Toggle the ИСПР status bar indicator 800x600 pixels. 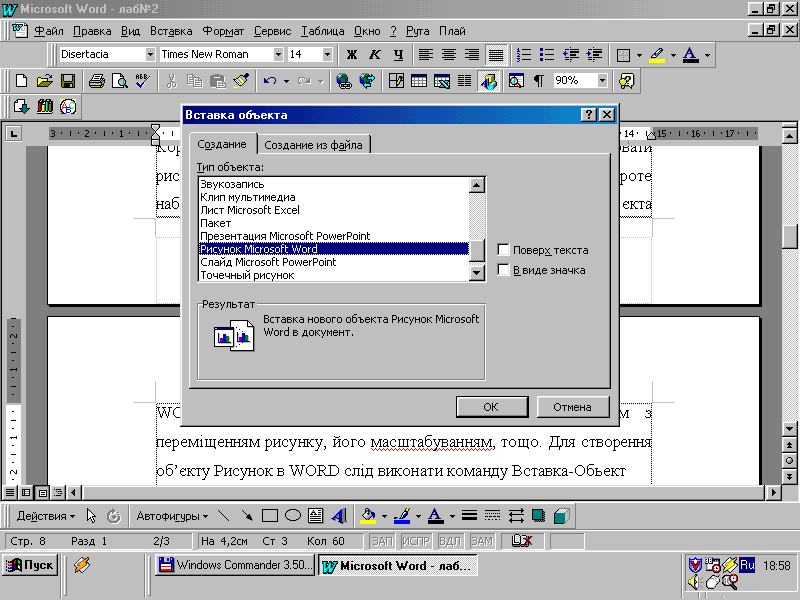[x=416, y=541]
